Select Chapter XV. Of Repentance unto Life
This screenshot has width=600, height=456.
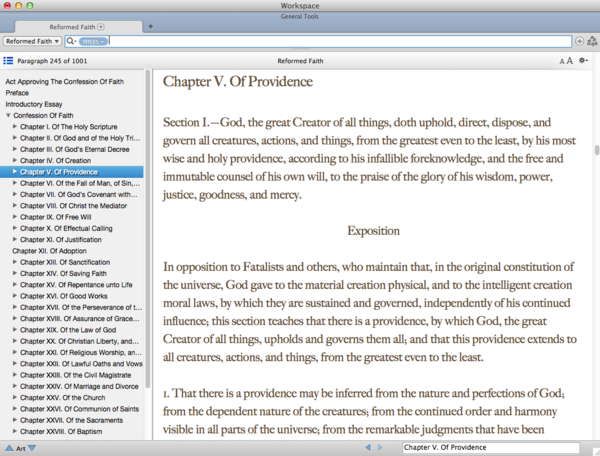click(x=76, y=285)
